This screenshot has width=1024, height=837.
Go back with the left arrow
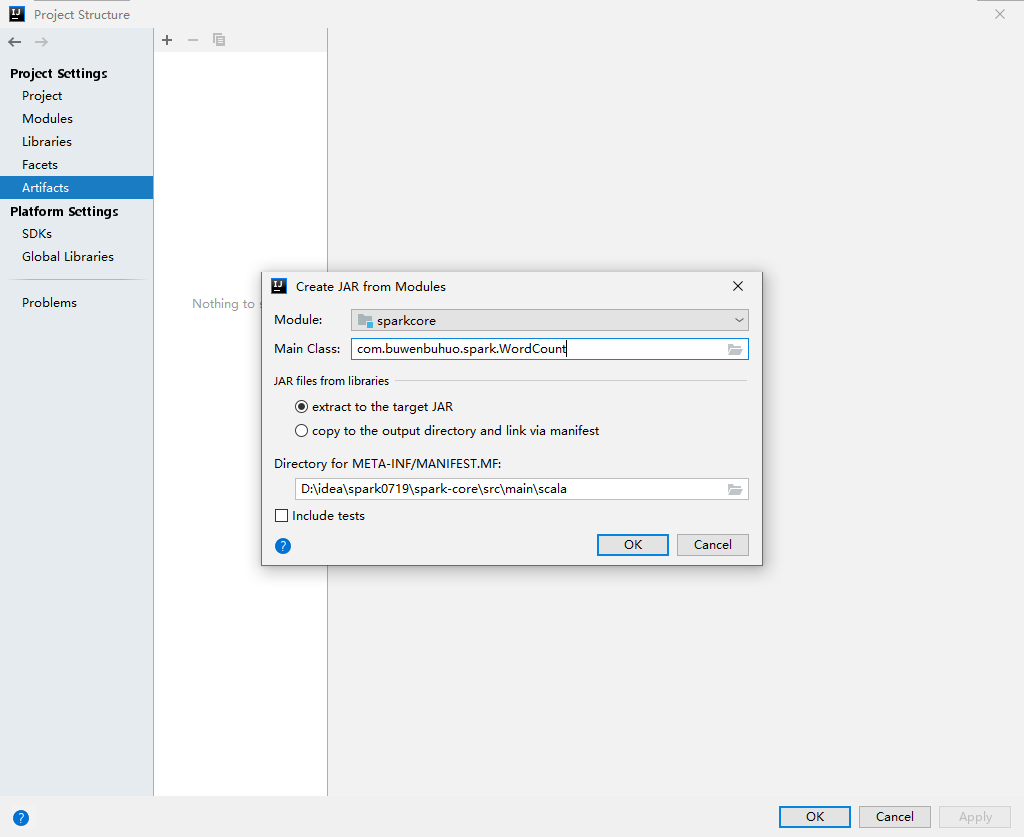[x=15, y=42]
